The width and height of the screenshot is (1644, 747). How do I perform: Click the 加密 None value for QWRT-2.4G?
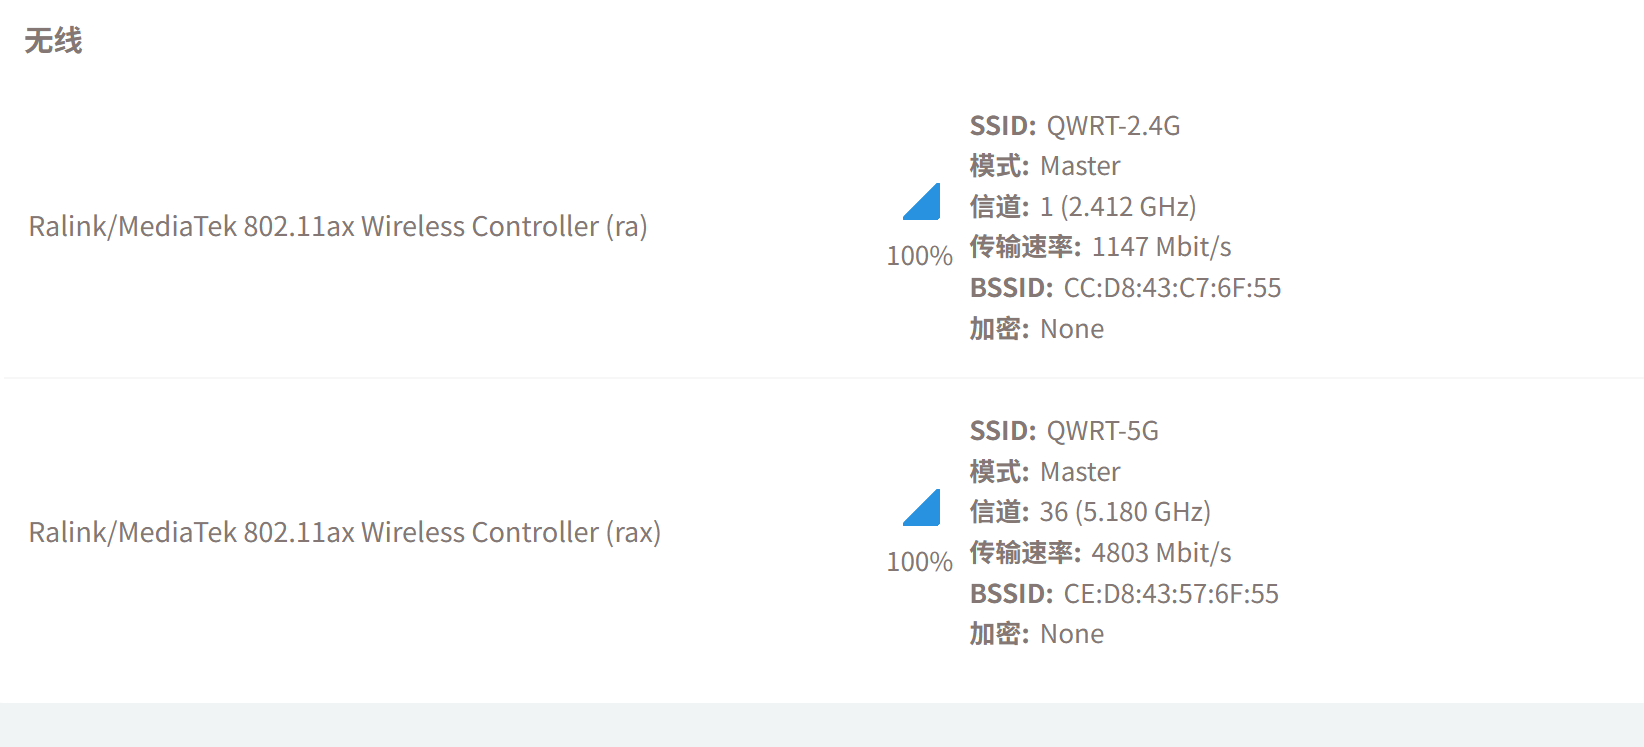[x=1072, y=329]
